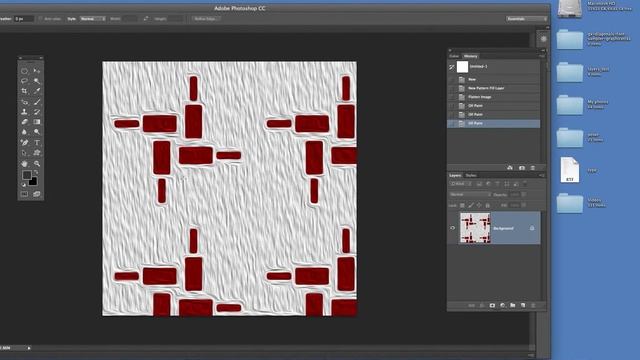Viewport: 640px width, 360px height.
Task: Select the Path Selection tool
Action: click(x=24, y=153)
